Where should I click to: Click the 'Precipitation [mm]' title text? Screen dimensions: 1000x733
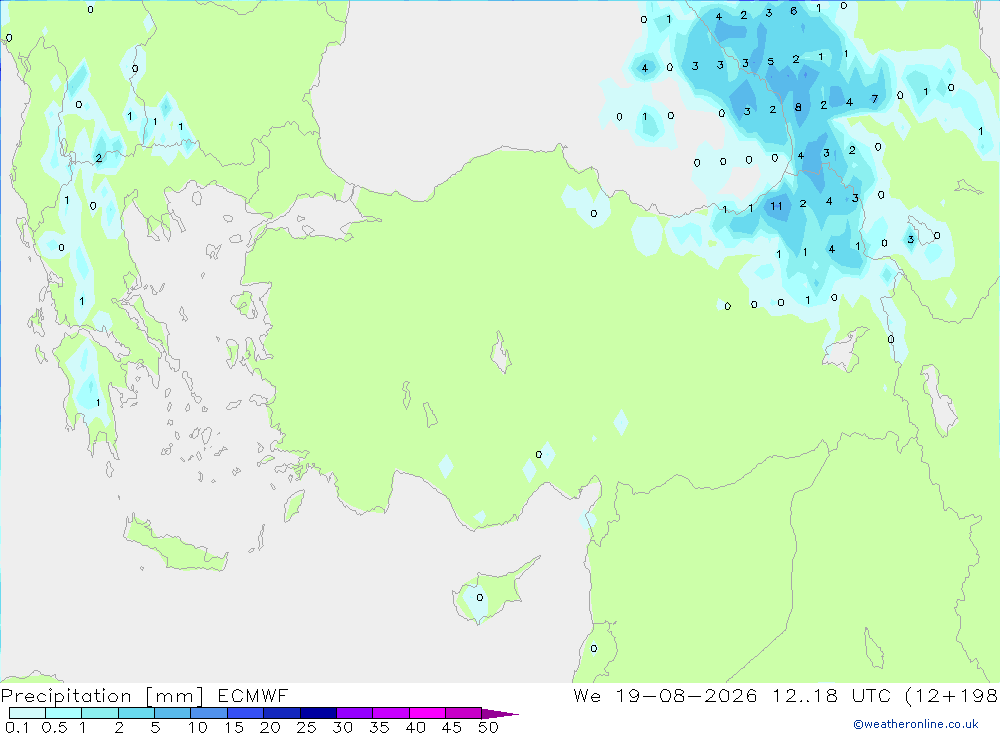coord(102,696)
